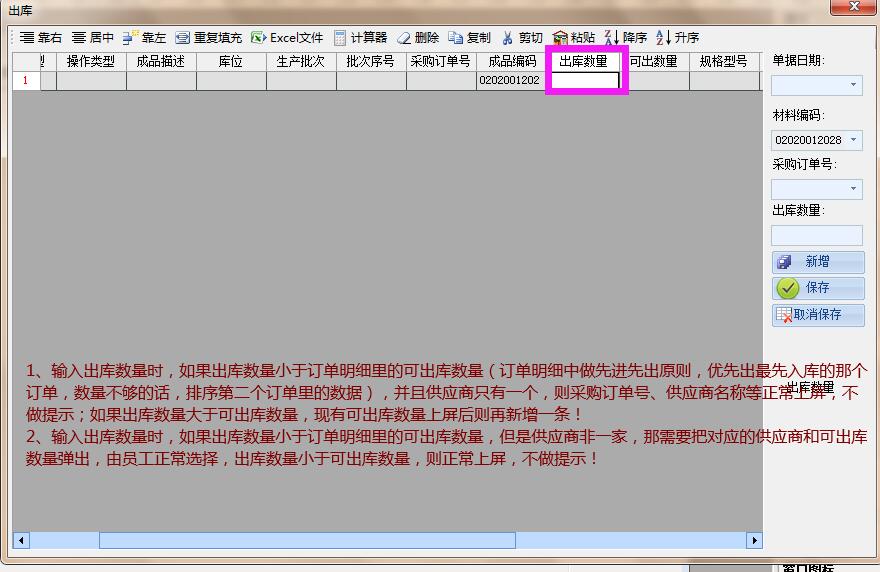Click the 靠左 align left icon

(x=130, y=38)
